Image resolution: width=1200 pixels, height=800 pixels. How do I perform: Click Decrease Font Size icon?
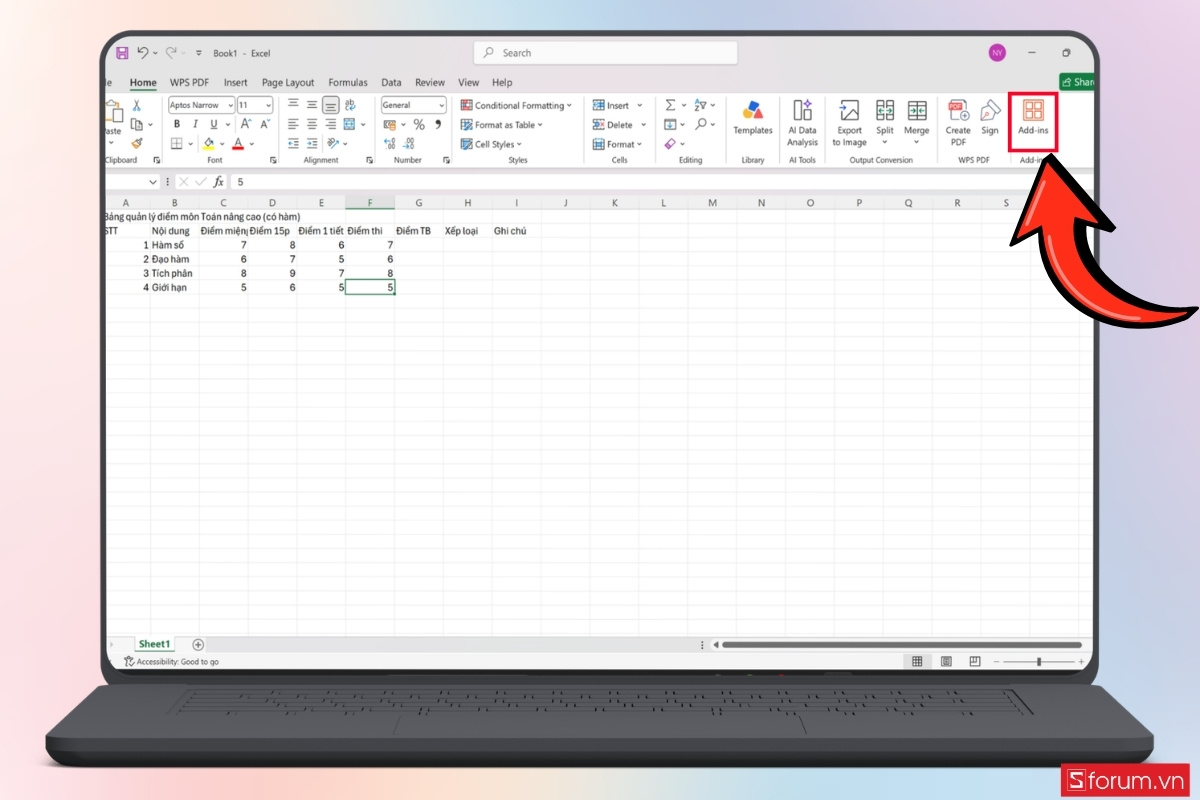coord(265,124)
